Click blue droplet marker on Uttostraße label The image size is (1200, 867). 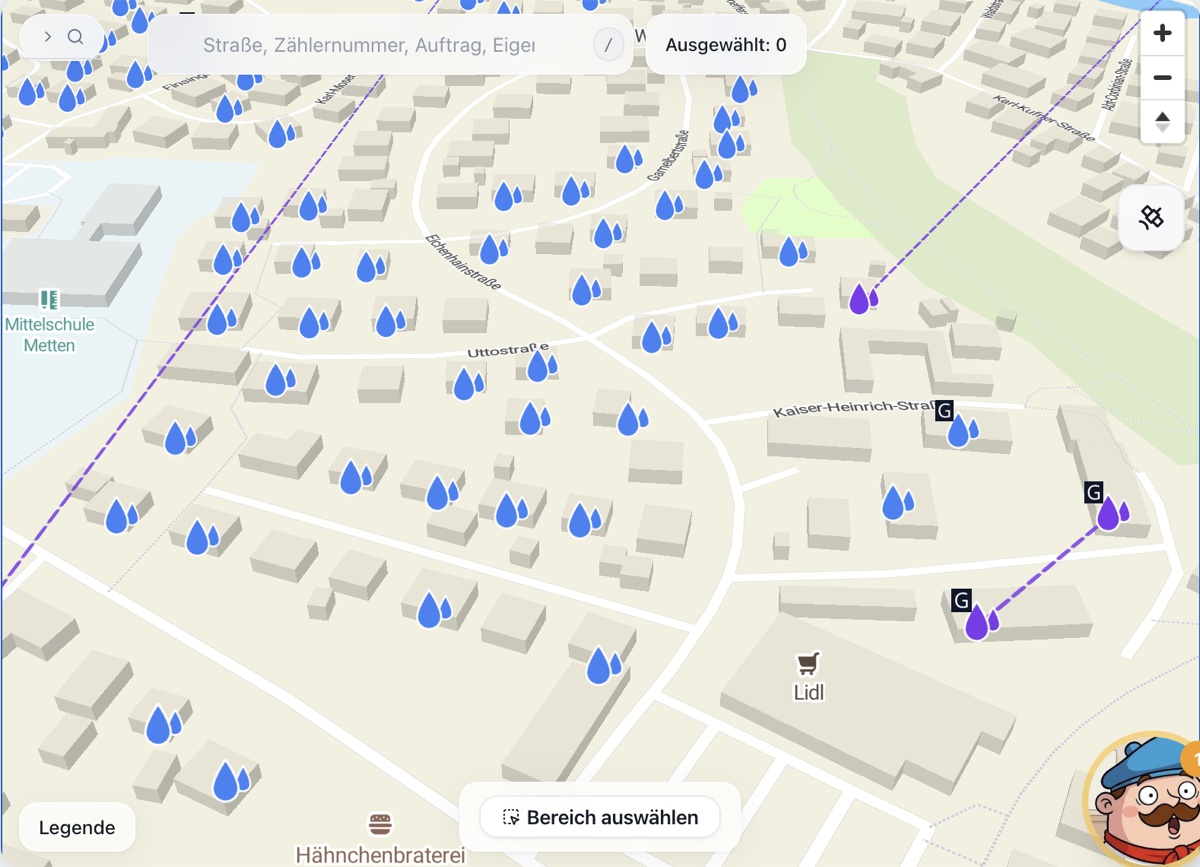pos(541,365)
